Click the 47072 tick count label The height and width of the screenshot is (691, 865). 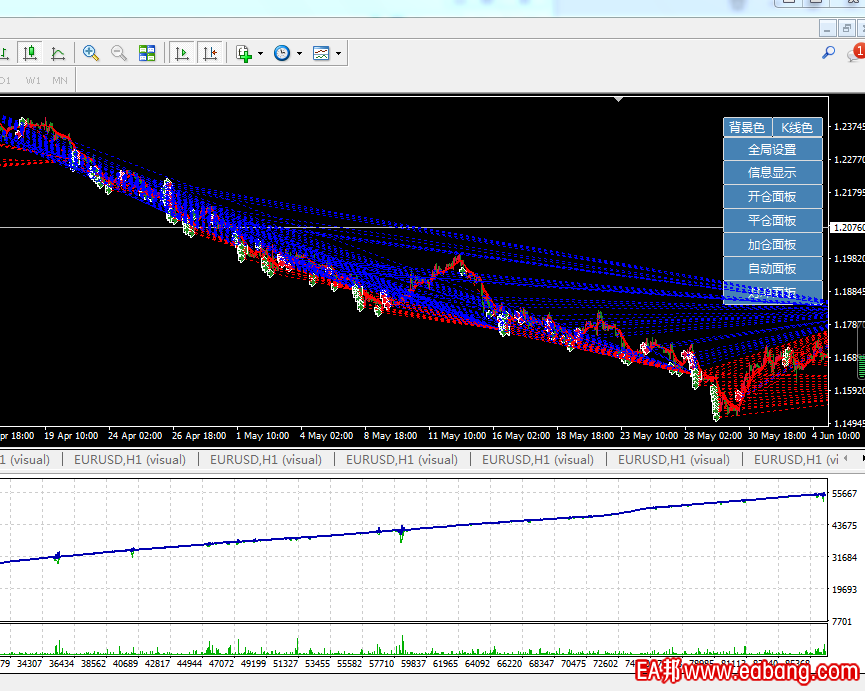click(x=221, y=663)
